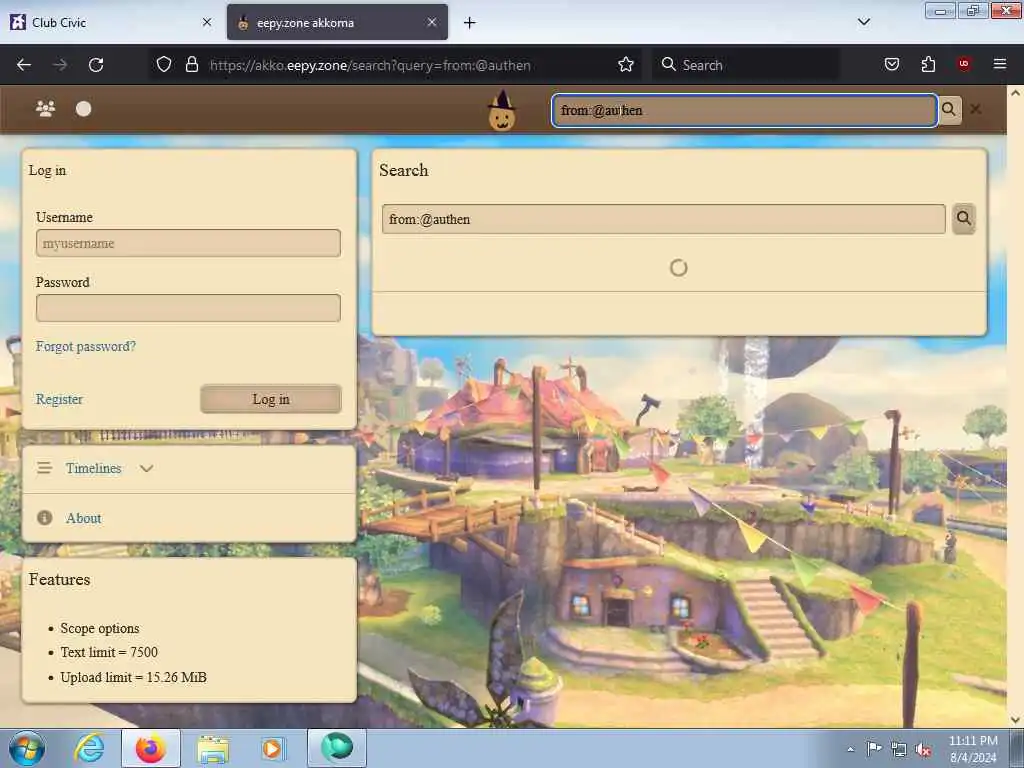Viewport: 1024px width, 768px height.
Task: Open the About page link
Action: (x=84, y=518)
